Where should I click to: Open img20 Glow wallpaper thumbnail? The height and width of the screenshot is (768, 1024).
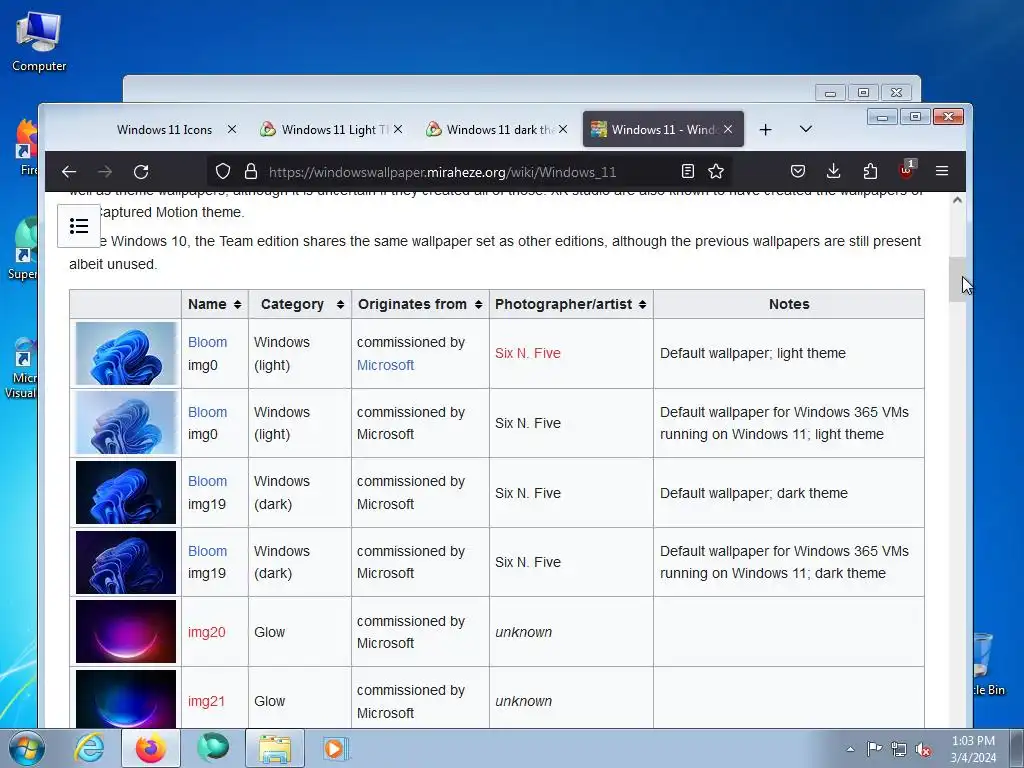coord(126,632)
